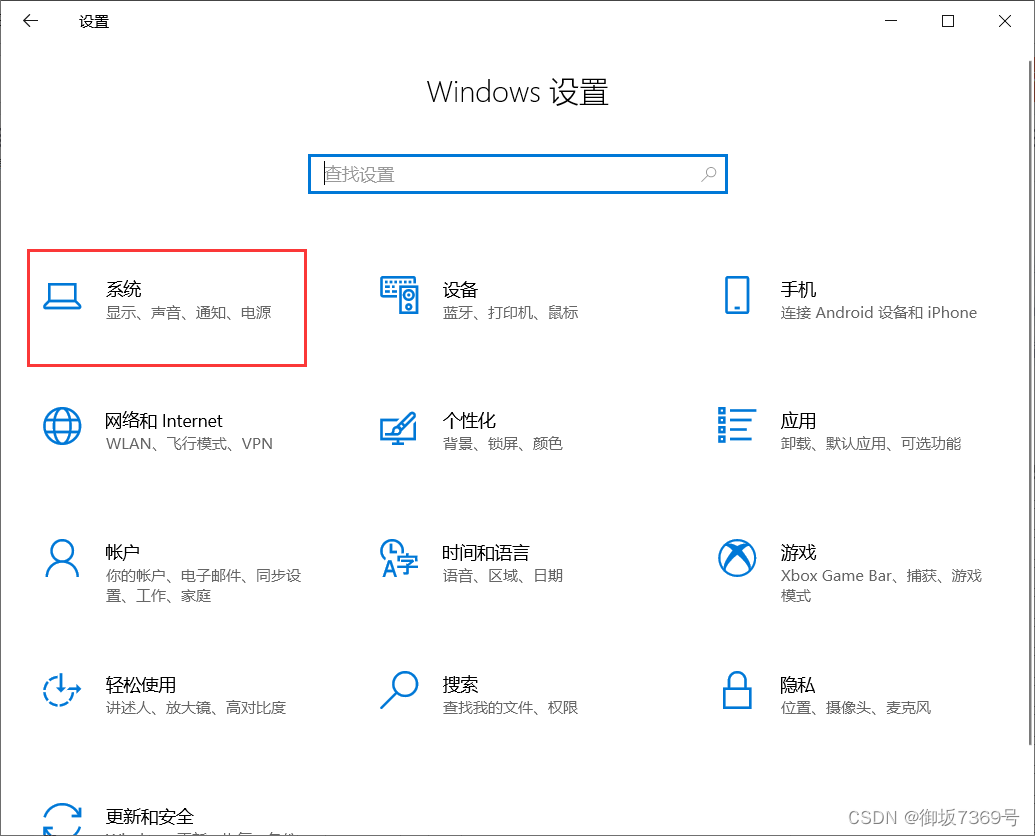Click the Search magnifier category icon
The height and width of the screenshot is (836, 1035).
[399, 690]
